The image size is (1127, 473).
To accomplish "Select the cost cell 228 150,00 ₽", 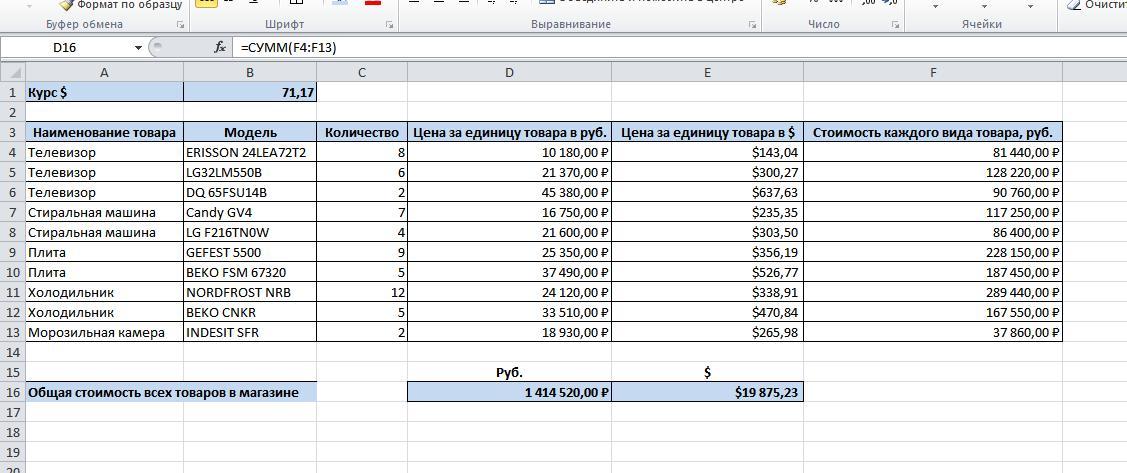I will pos(933,252).
